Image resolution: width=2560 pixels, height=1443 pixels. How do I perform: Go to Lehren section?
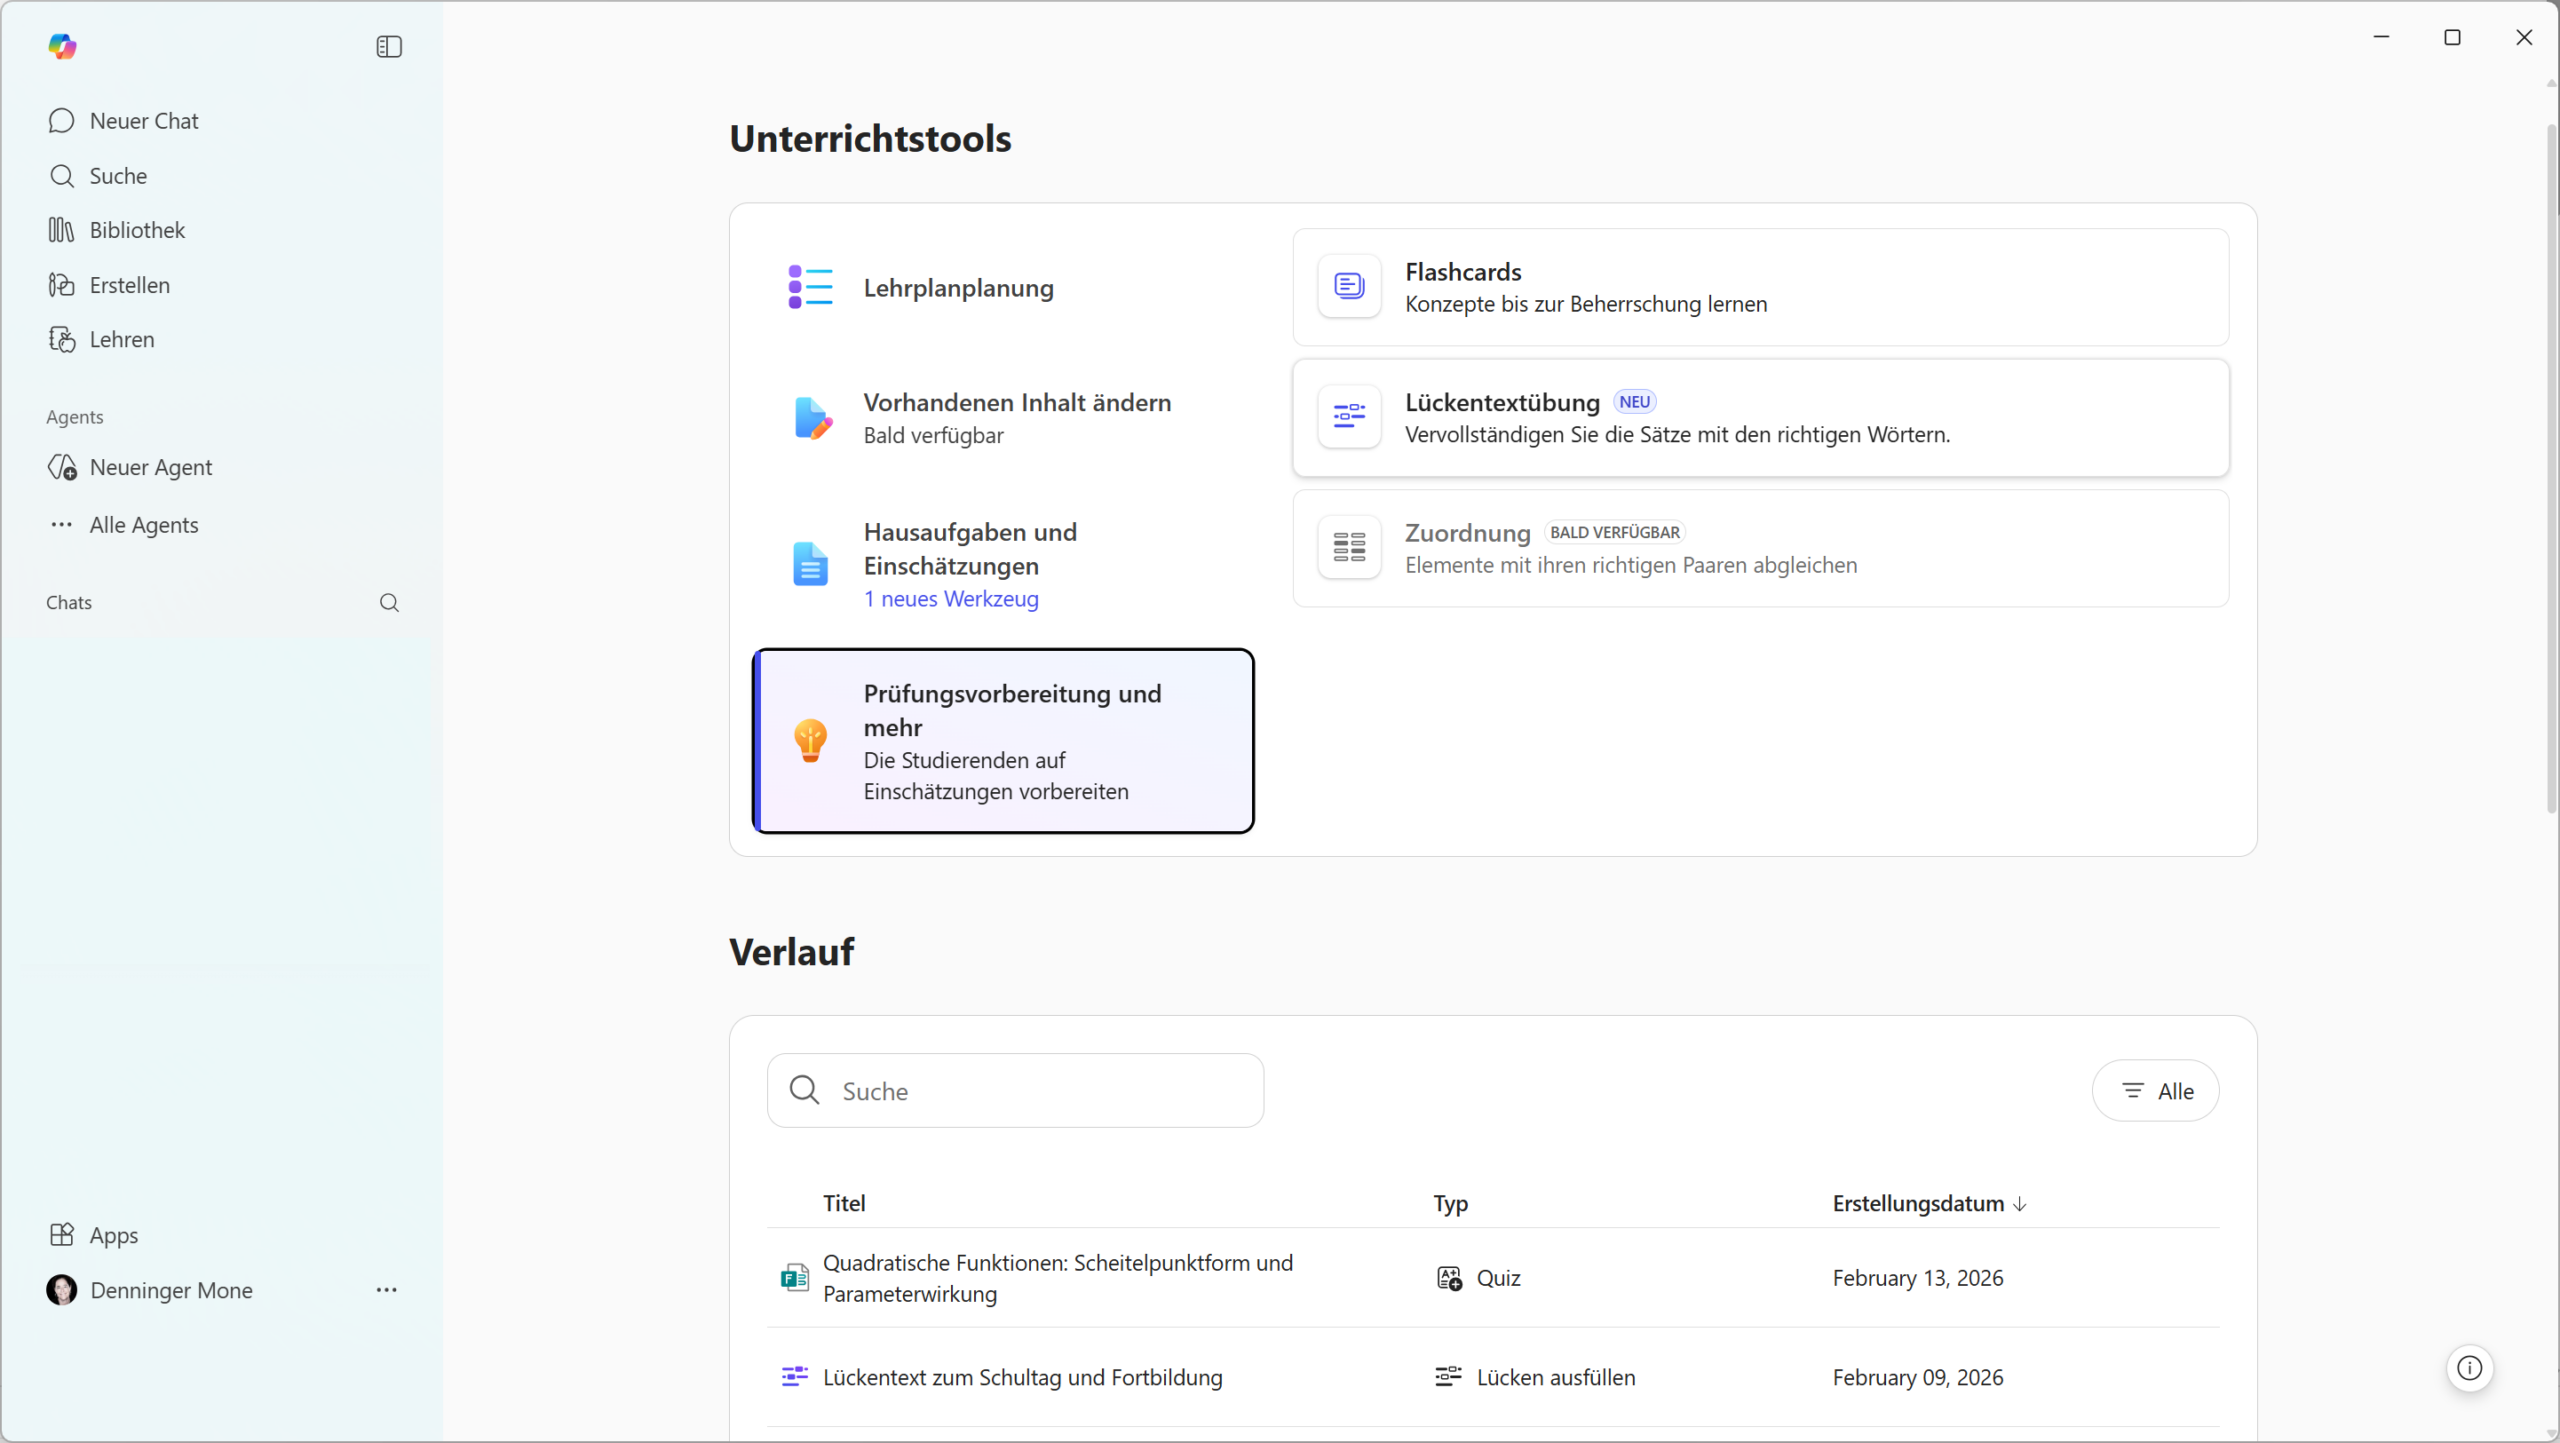tap(121, 339)
